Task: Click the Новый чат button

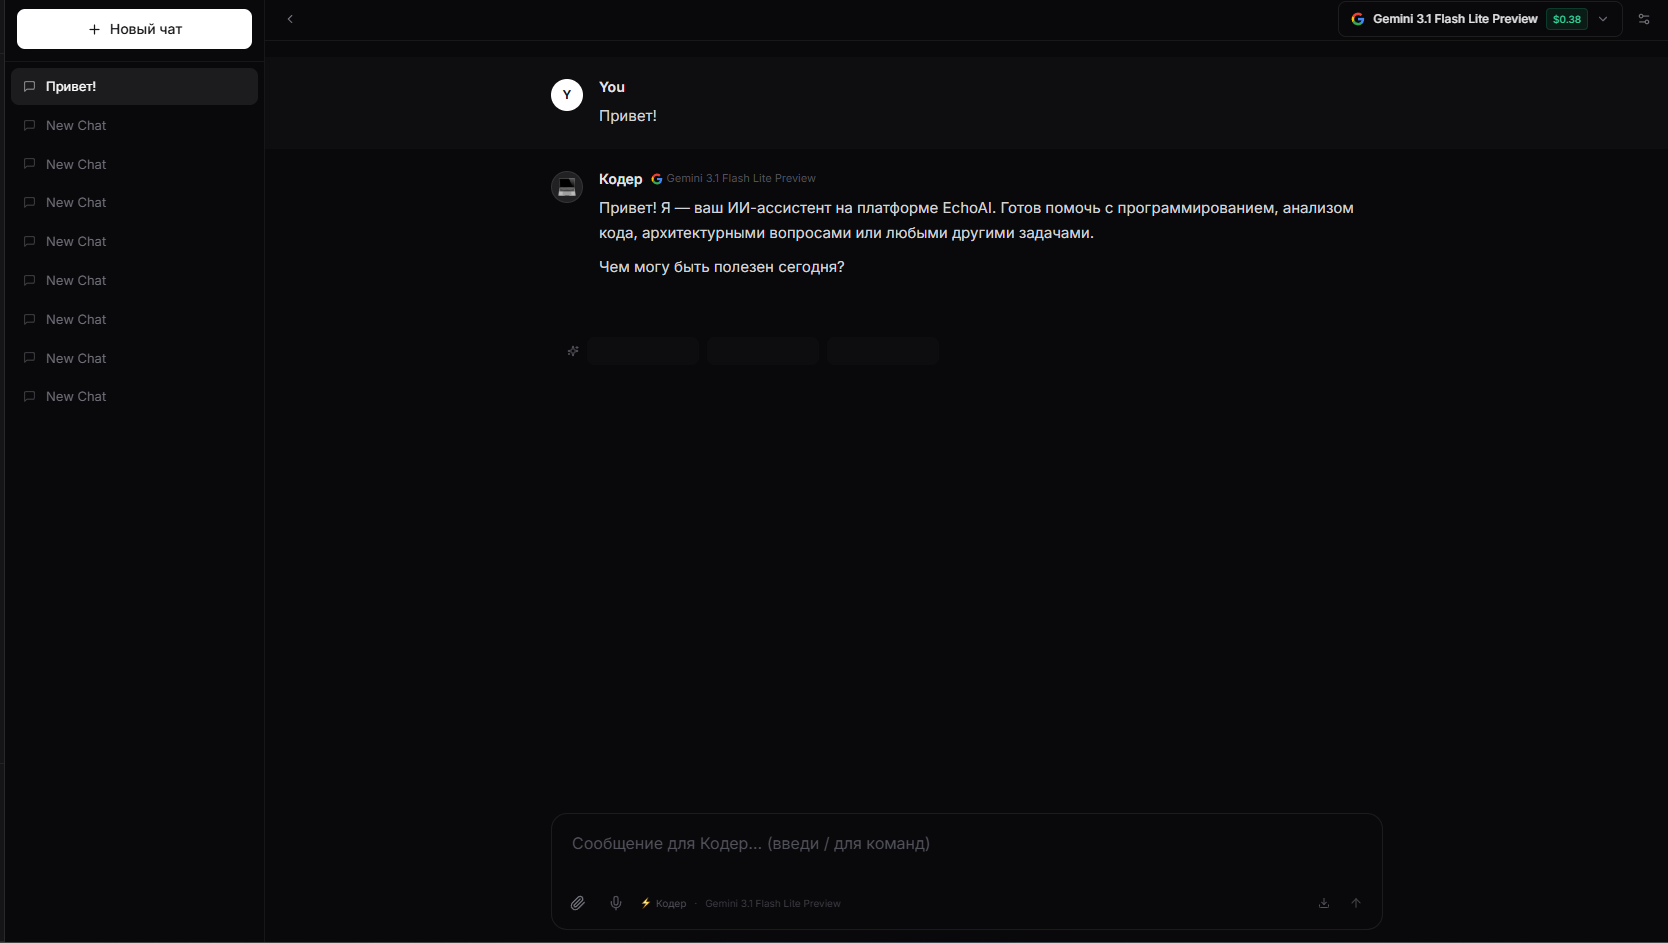Action: coord(134,29)
